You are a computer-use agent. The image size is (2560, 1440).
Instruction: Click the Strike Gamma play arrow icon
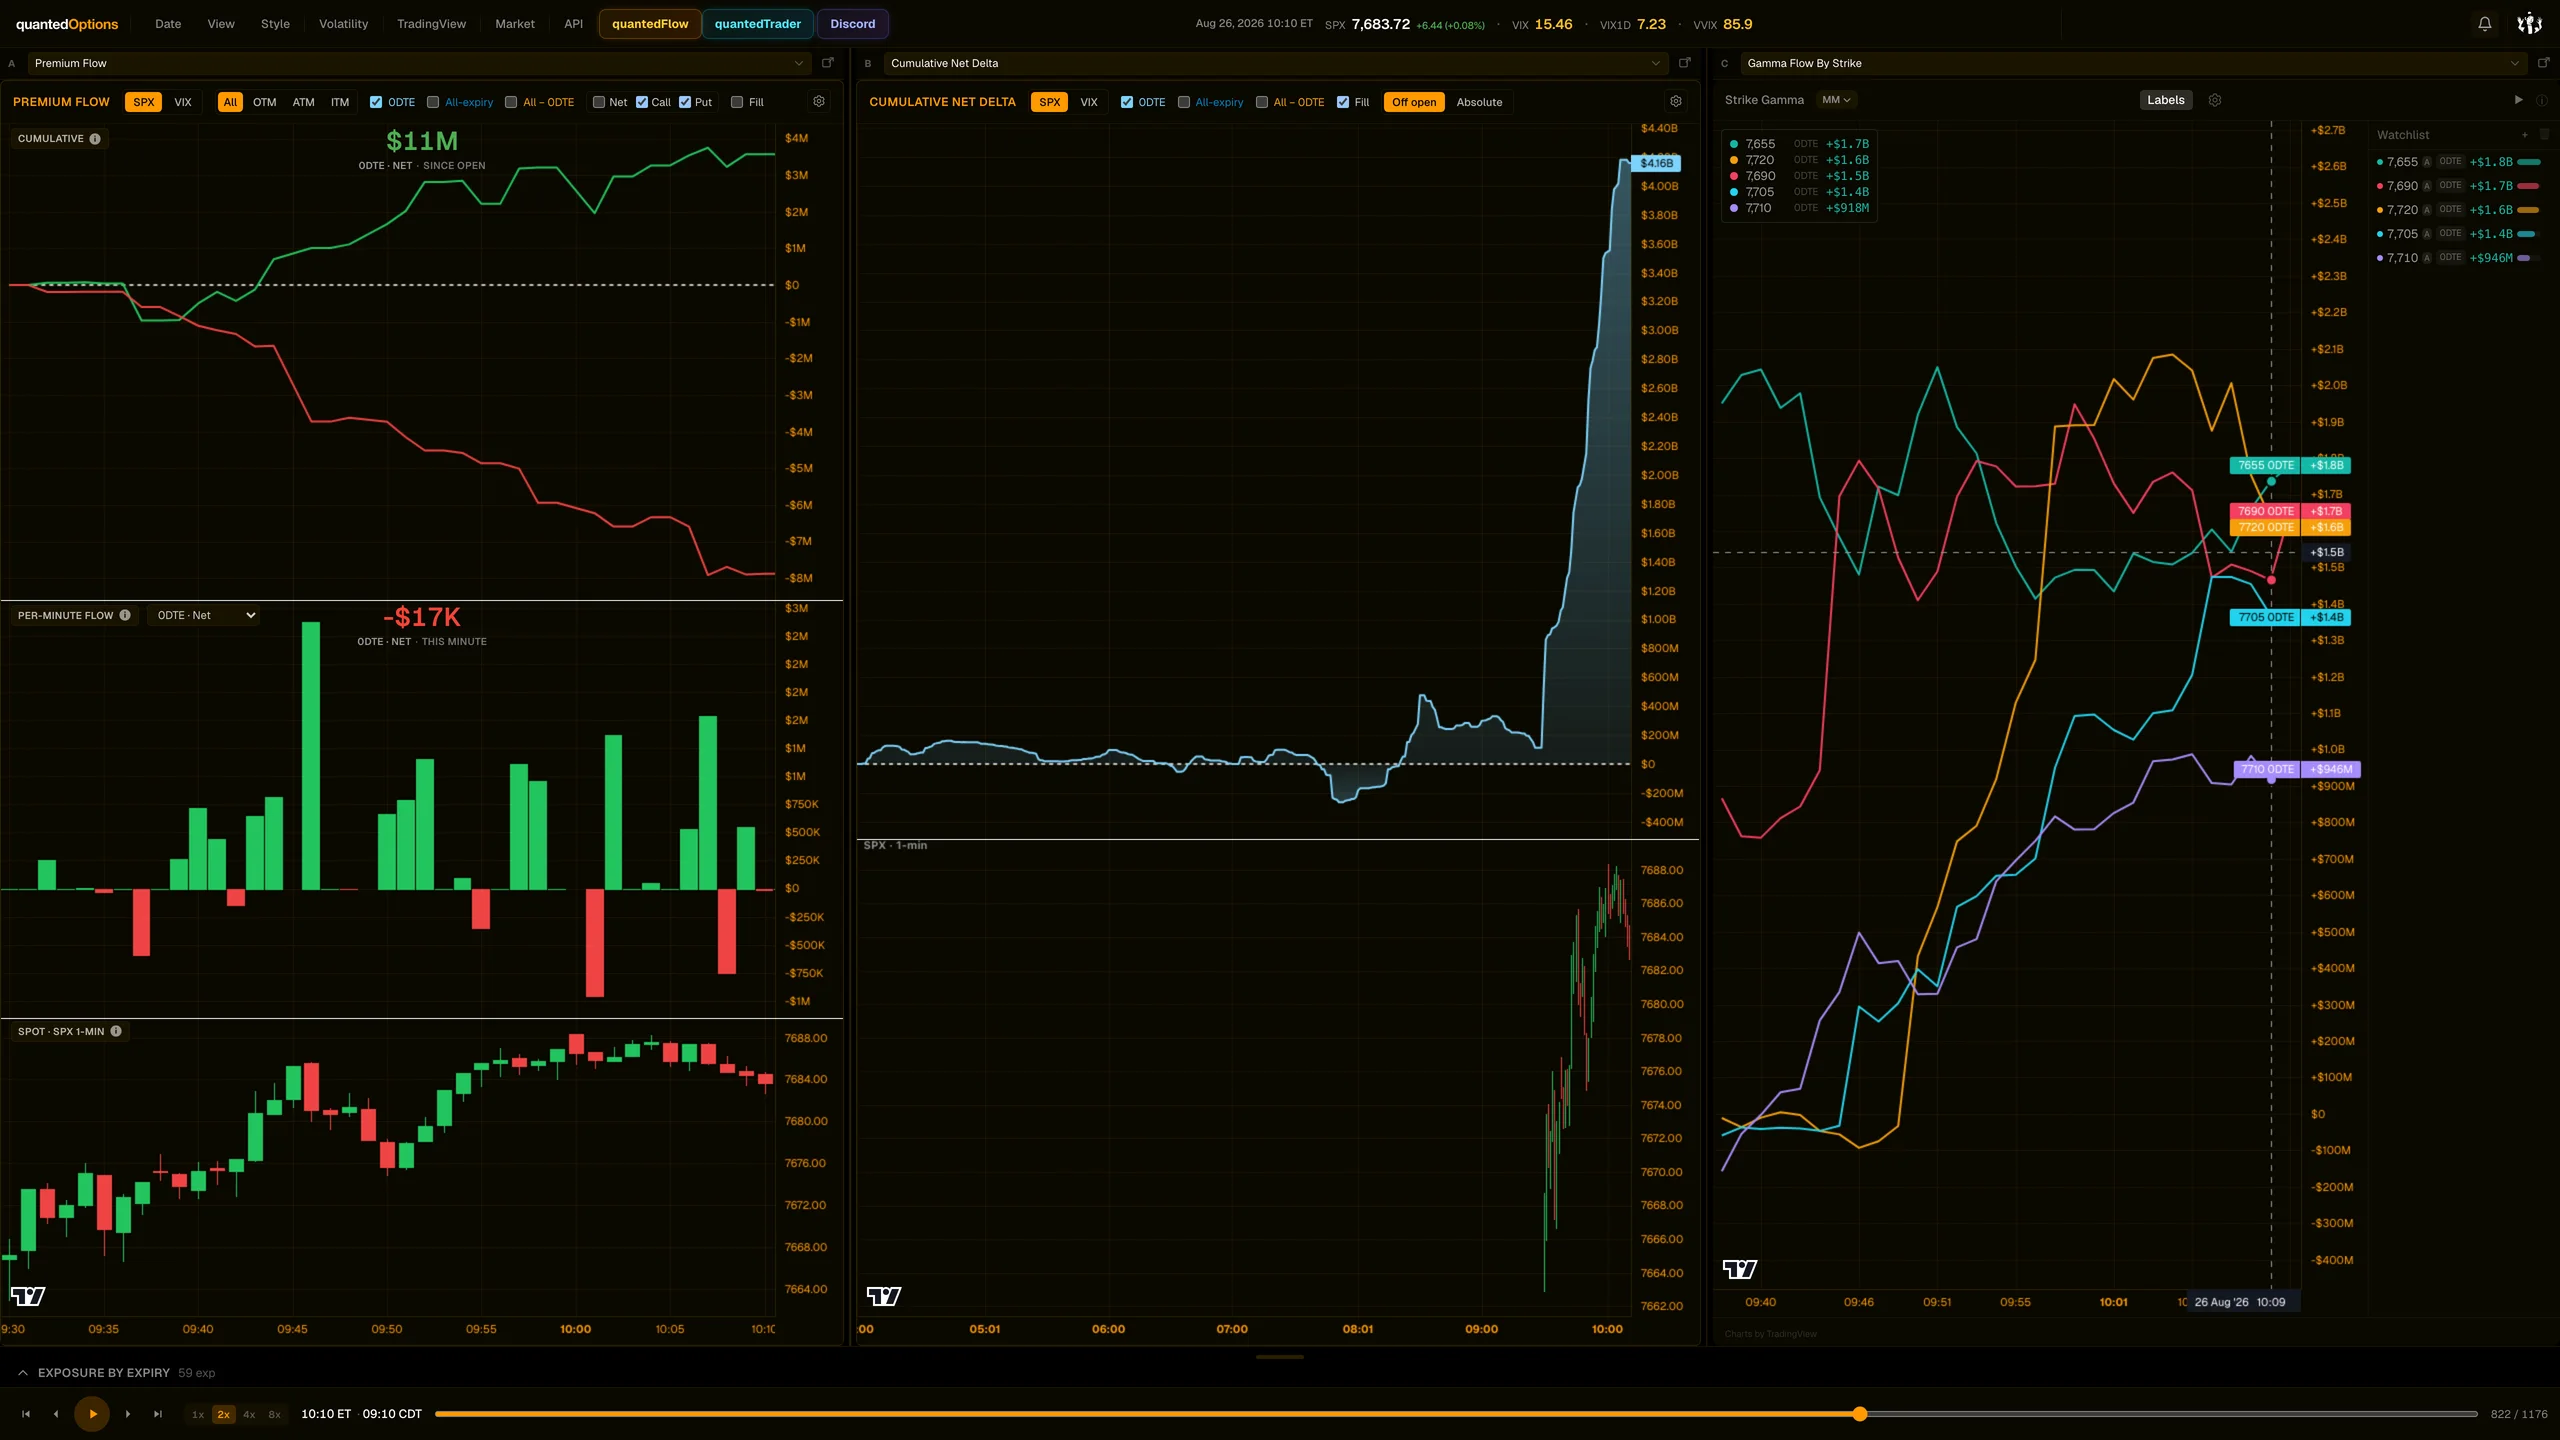pos(2518,100)
